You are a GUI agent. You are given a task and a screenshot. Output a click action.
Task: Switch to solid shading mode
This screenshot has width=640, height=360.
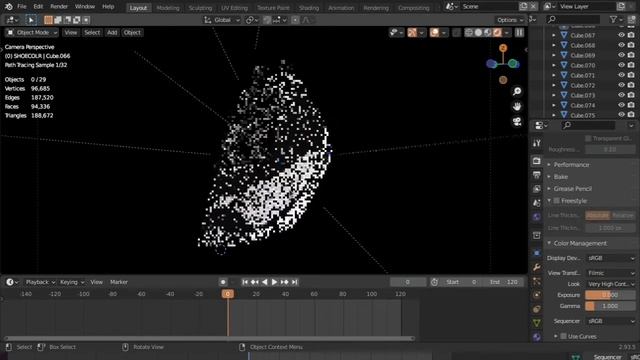click(x=478, y=32)
